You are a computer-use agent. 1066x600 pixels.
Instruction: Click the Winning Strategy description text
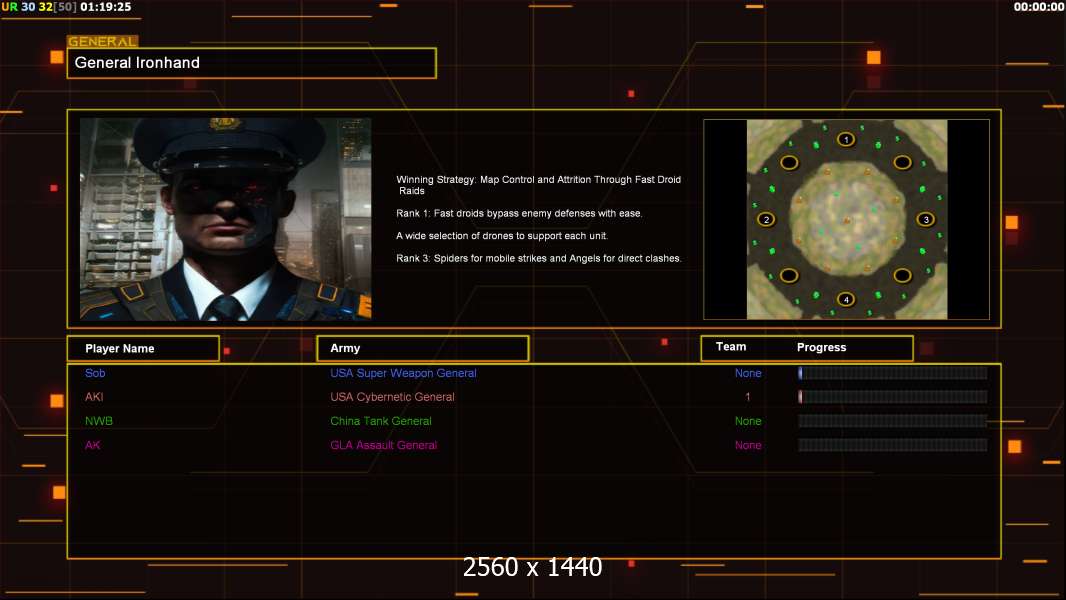point(538,185)
